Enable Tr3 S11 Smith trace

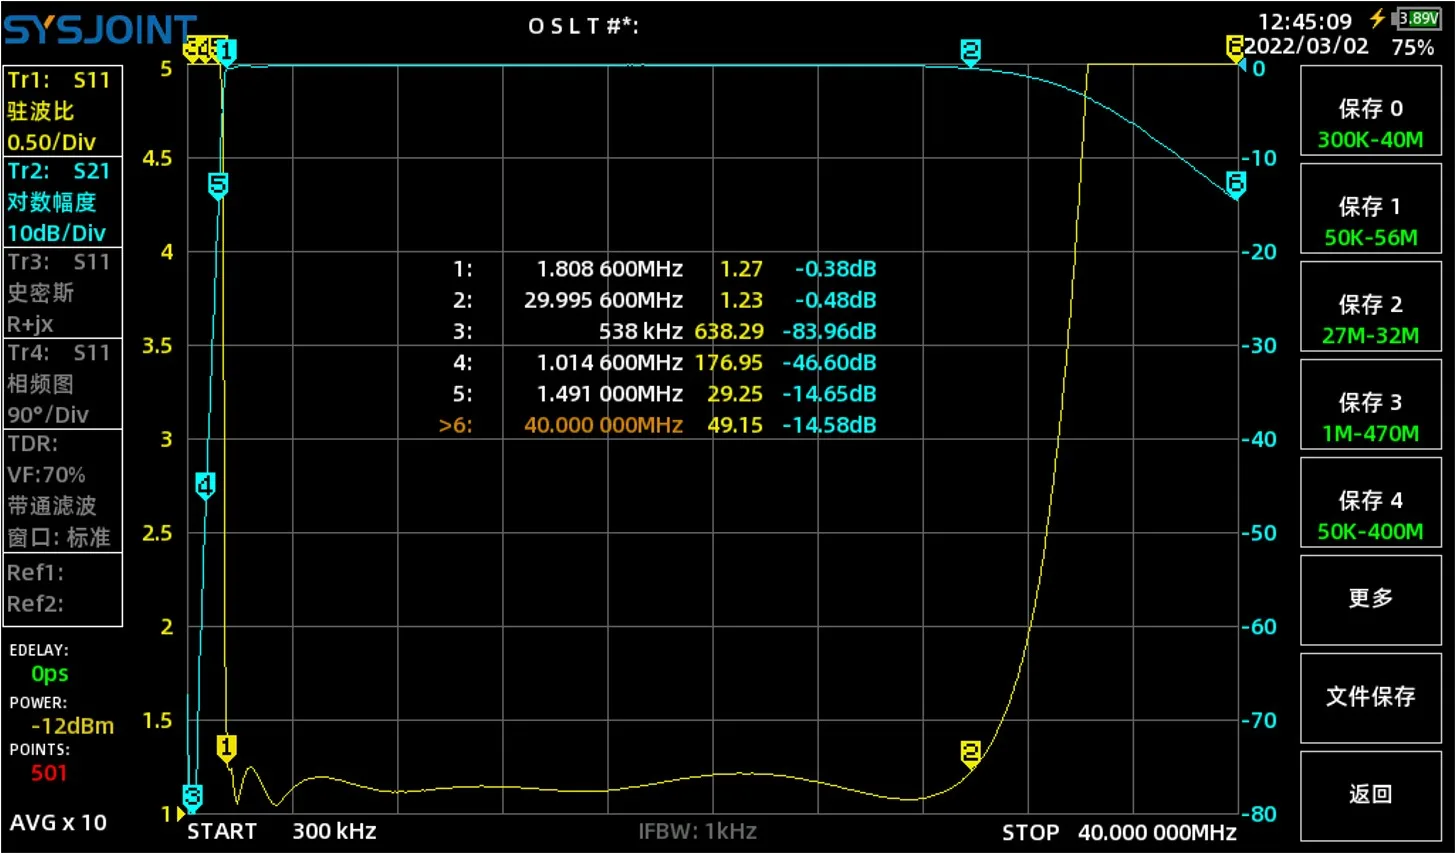[x=63, y=292]
